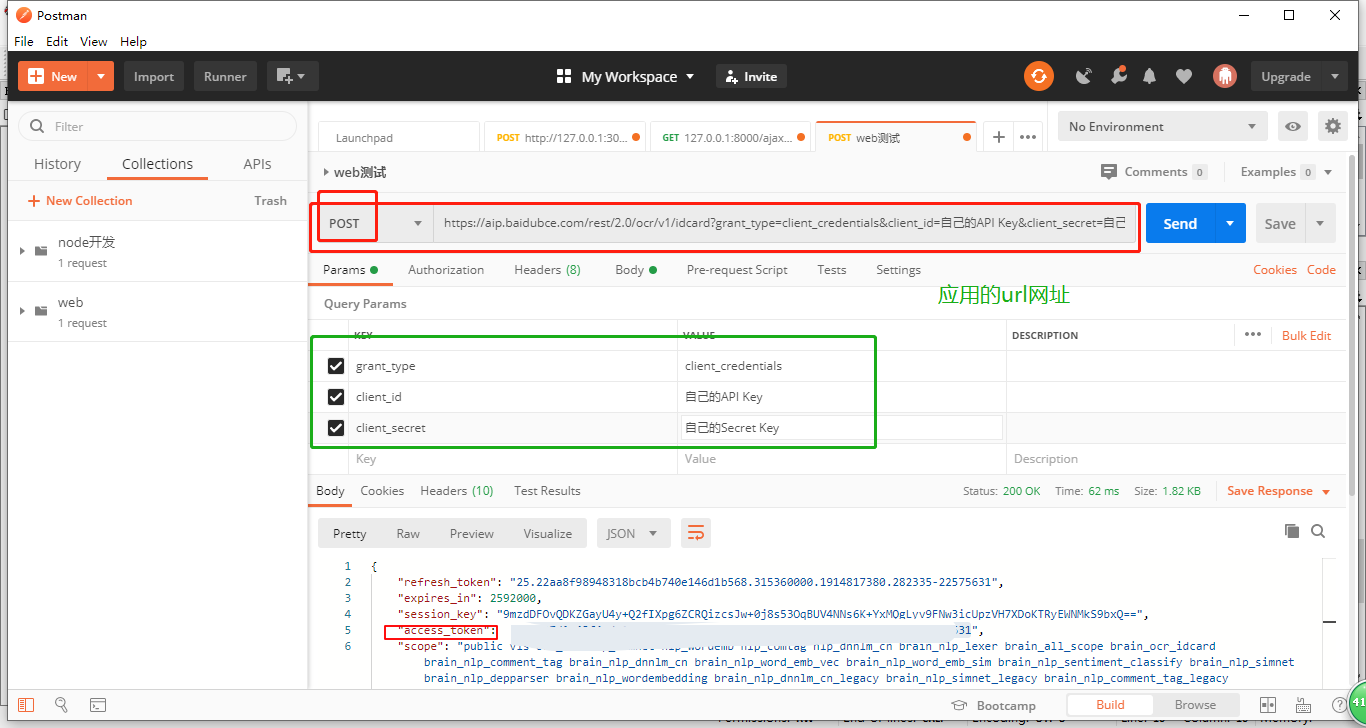Open the Authorization request tab
The height and width of the screenshot is (728, 1366).
tap(446, 270)
